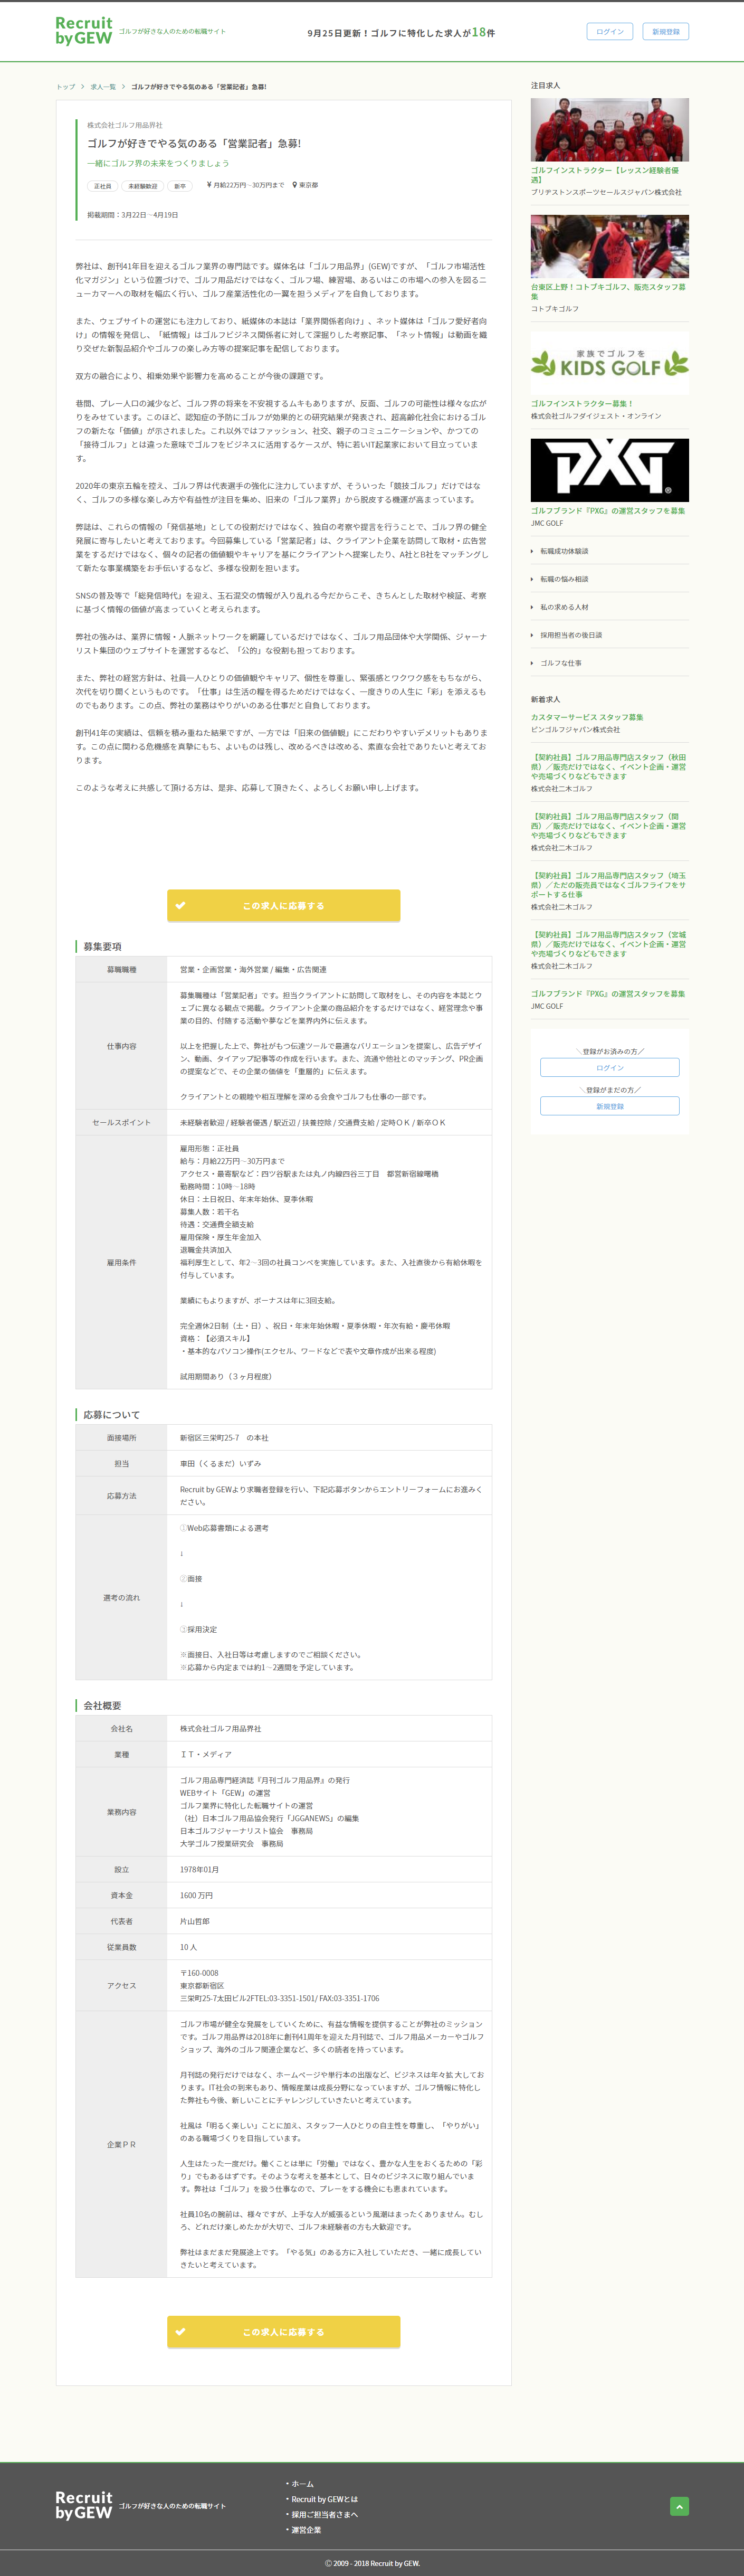Open footer ホーム link
Viewport: 744px width, 2576px height.
(x=302, y=2484)
